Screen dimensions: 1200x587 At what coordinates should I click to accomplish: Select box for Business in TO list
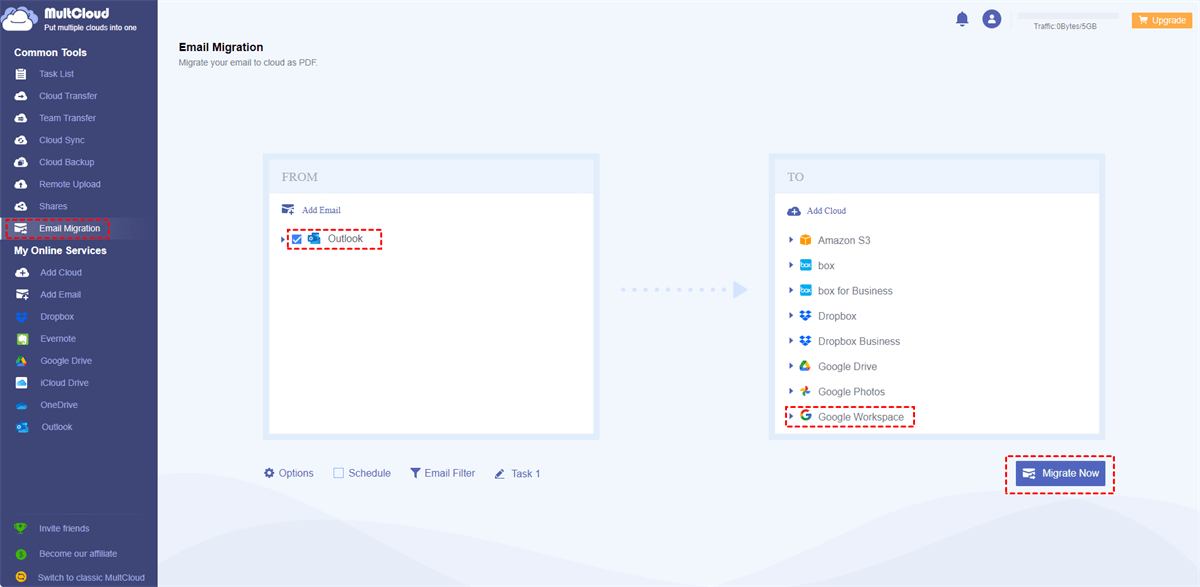tap(855, 291)
